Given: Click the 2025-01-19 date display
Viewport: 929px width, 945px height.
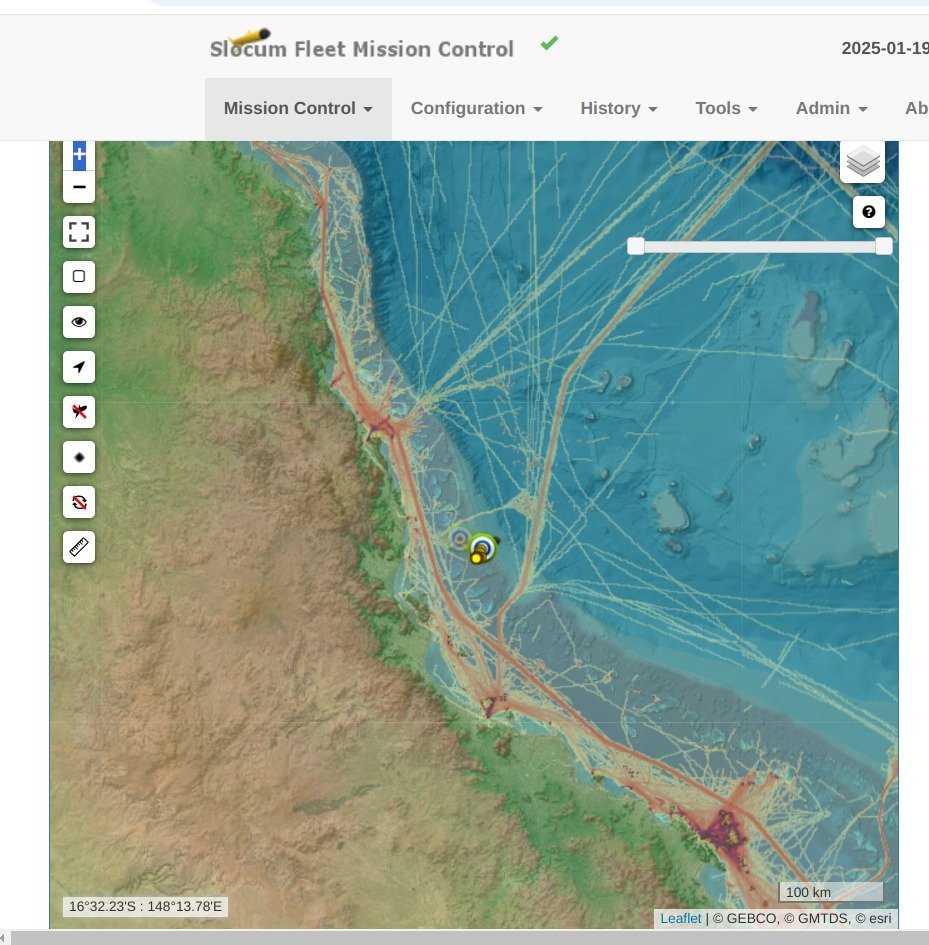Looking at the screenshot, I should point(884,48).
